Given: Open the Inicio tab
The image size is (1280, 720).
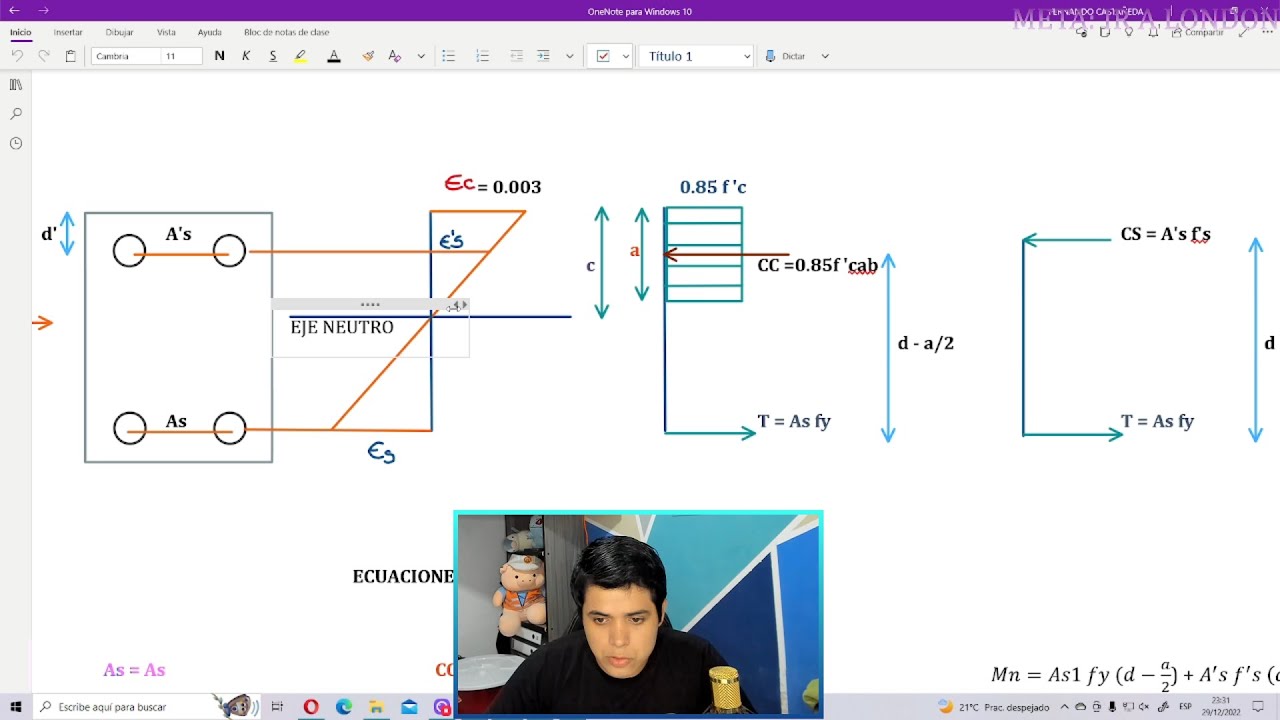Looking at the screenshot, I should 21,32.
